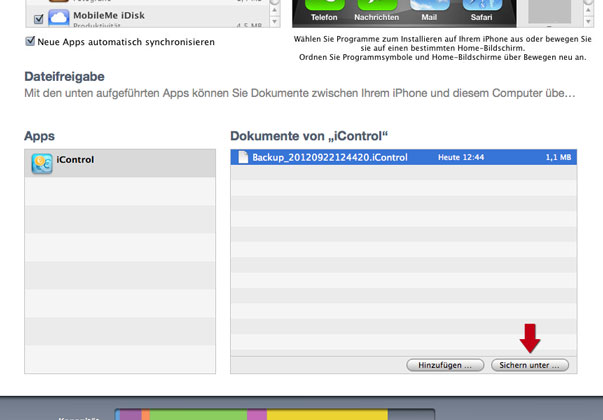Click the Dateifreigabe heading
Viewport: 603px width, 420px height.
64,76
